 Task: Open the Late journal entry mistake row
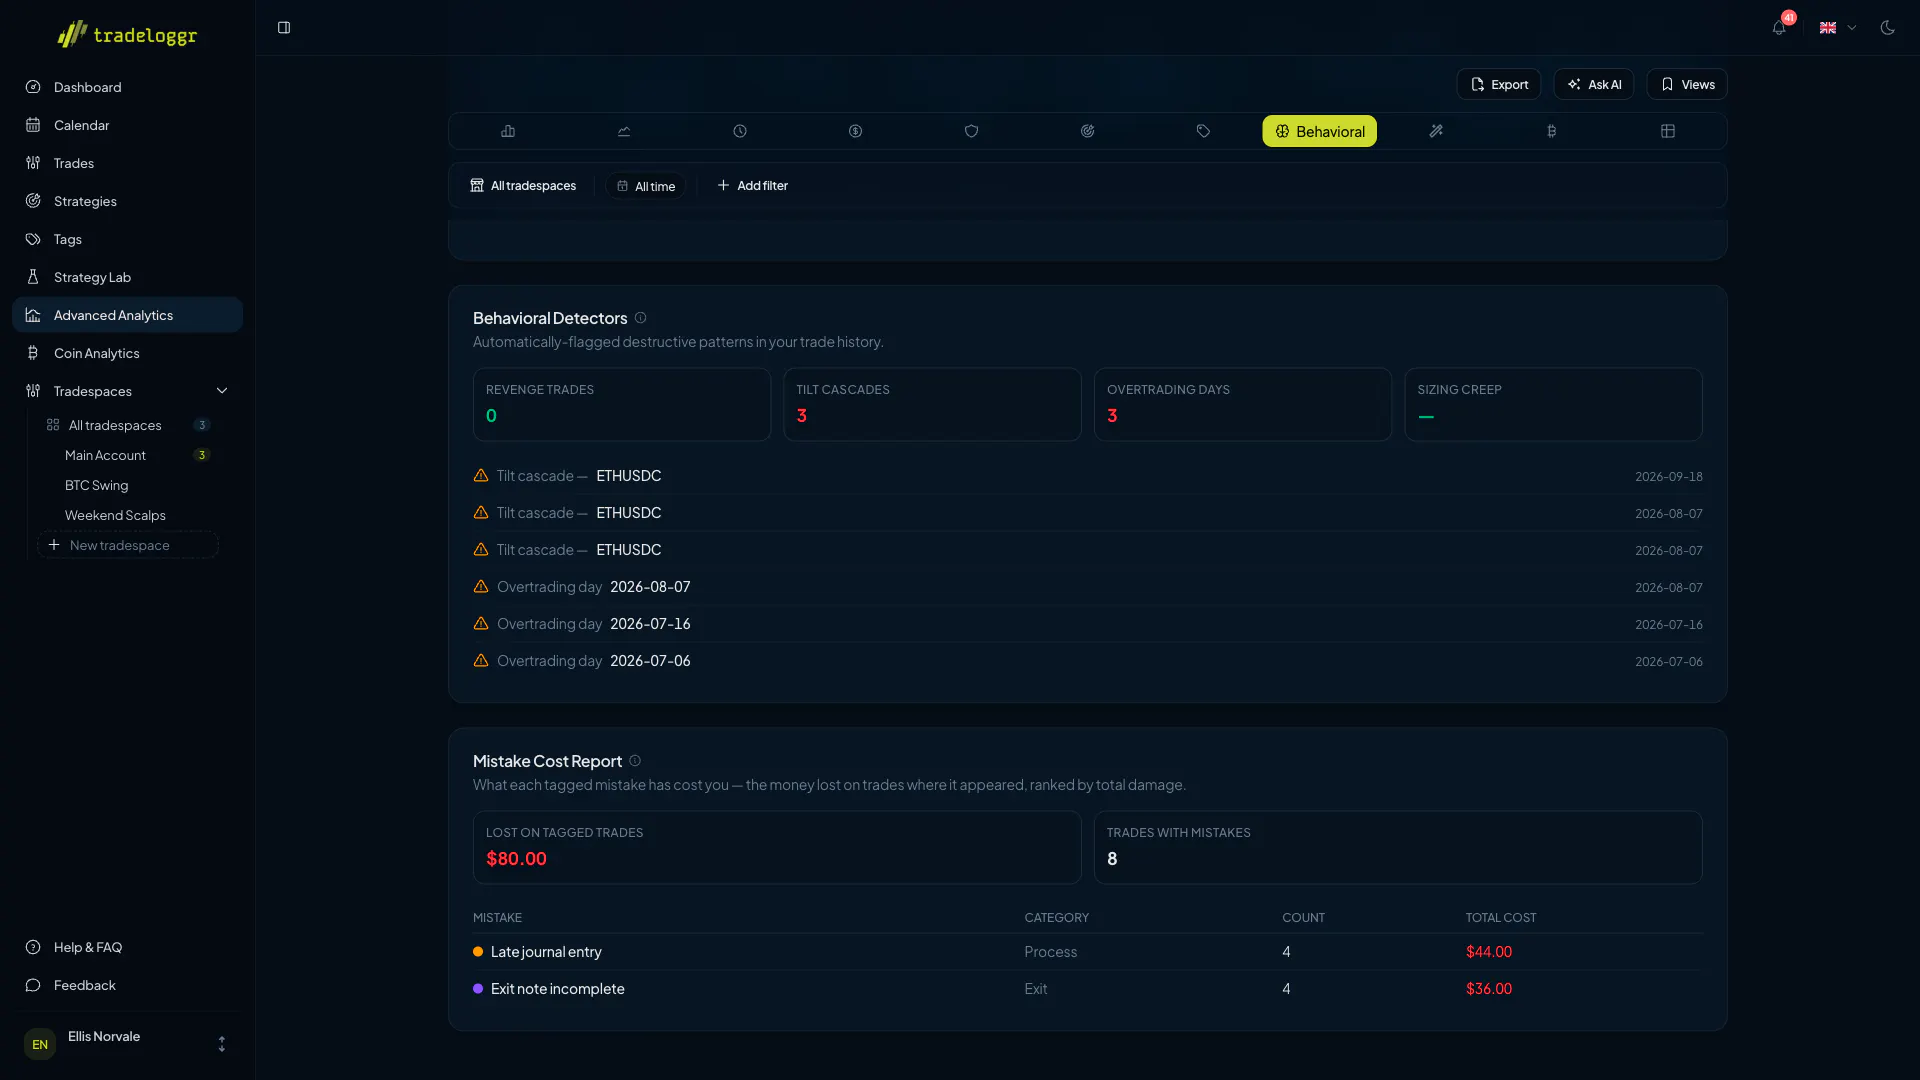(x=1087, y=952)
